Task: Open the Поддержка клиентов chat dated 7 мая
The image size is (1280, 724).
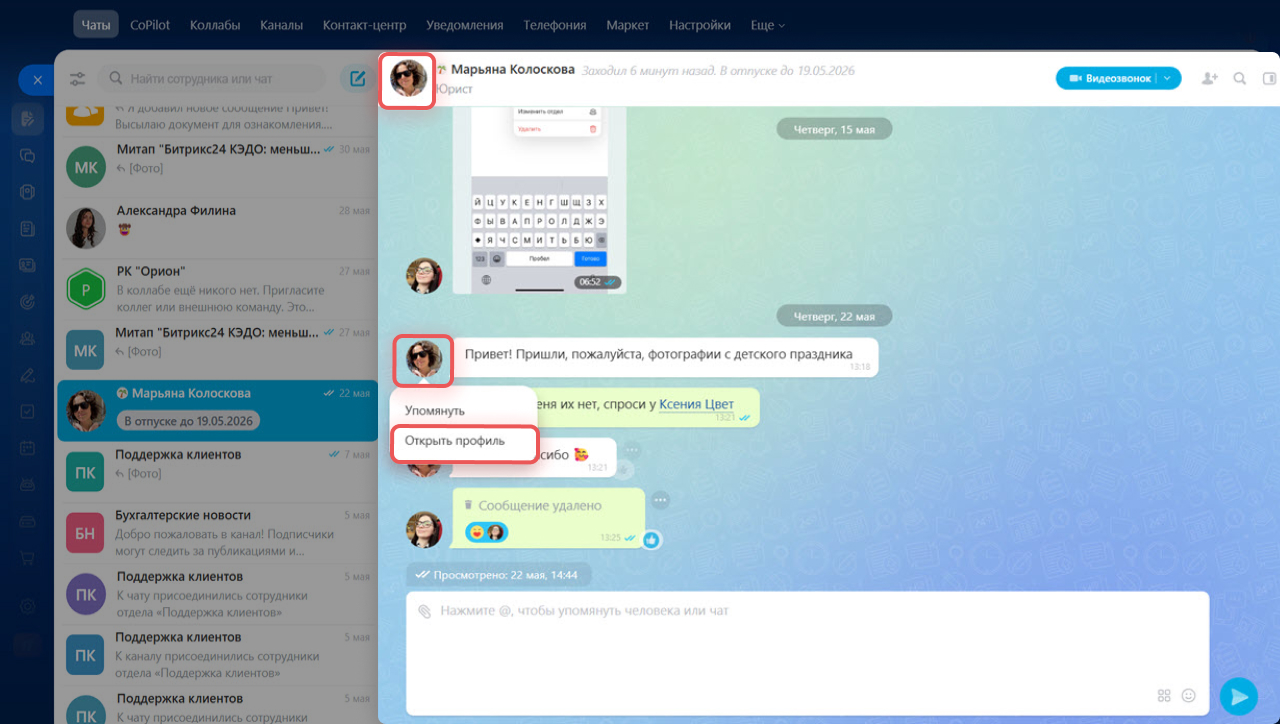Action: pyautogui.click(x=218, y=471)
